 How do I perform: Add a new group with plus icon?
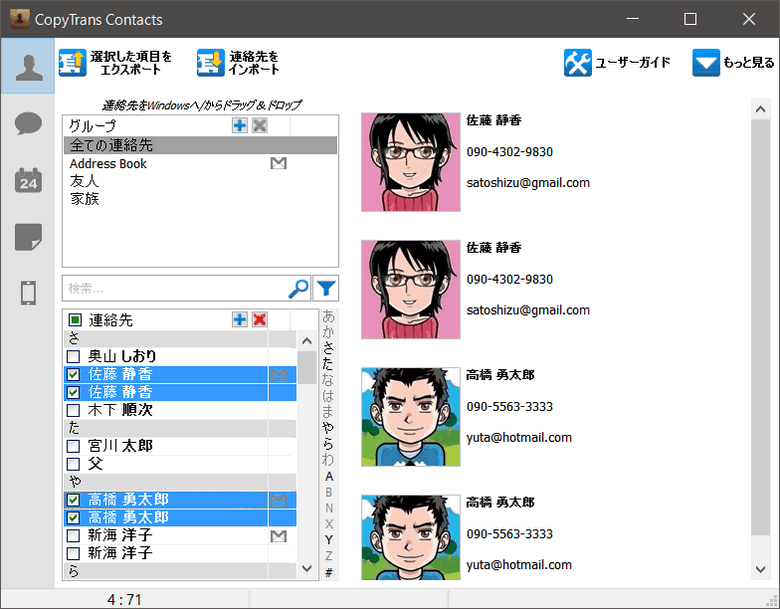tap(240, 125)
